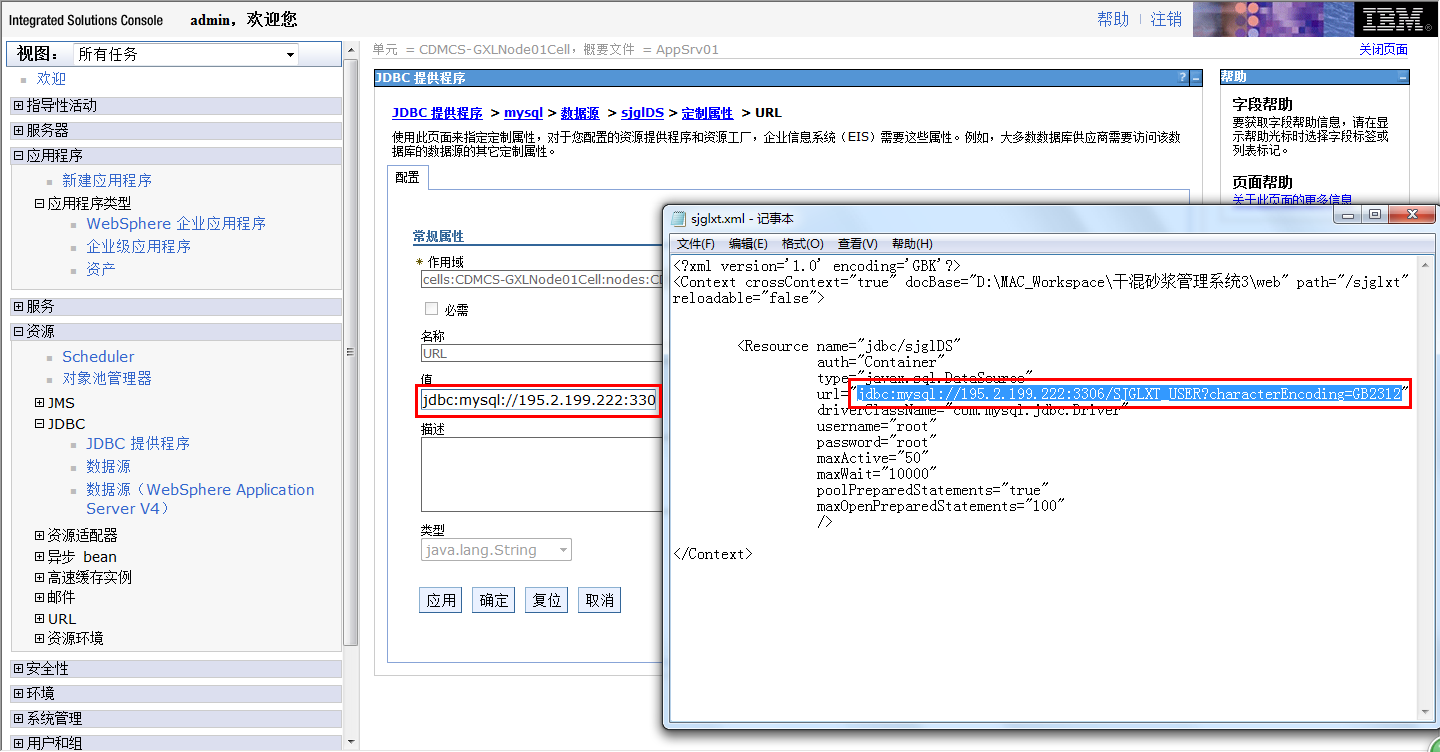
Task: Collapse the 应用程序类型 node
Action: point(40,203)
